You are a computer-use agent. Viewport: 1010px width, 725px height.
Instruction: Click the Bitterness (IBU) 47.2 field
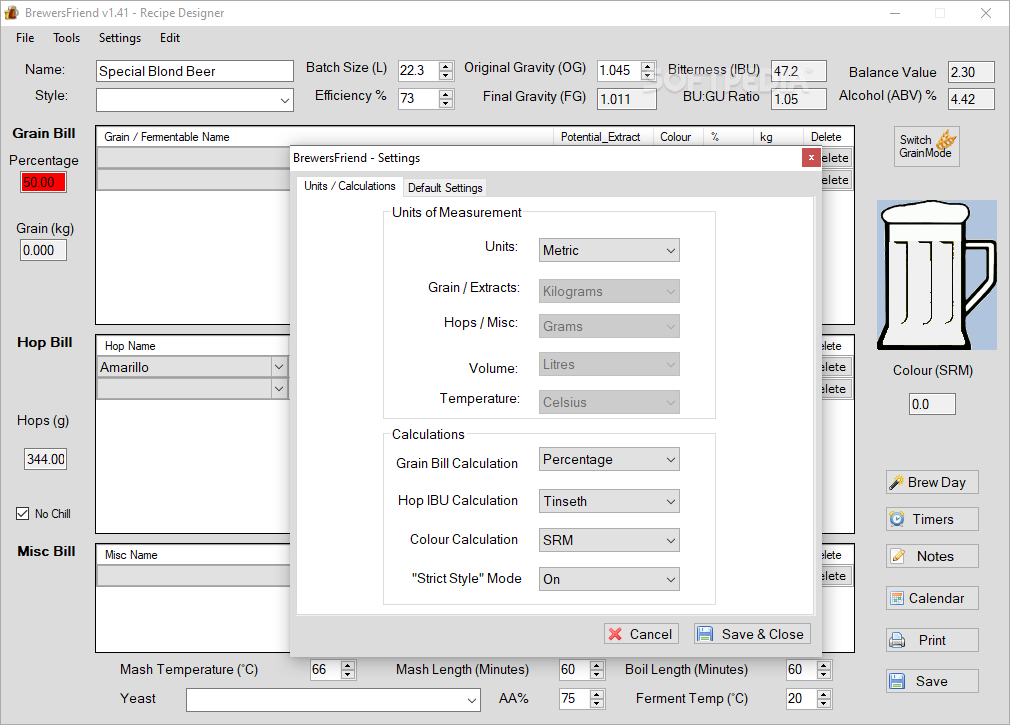[x=799, y=71]
